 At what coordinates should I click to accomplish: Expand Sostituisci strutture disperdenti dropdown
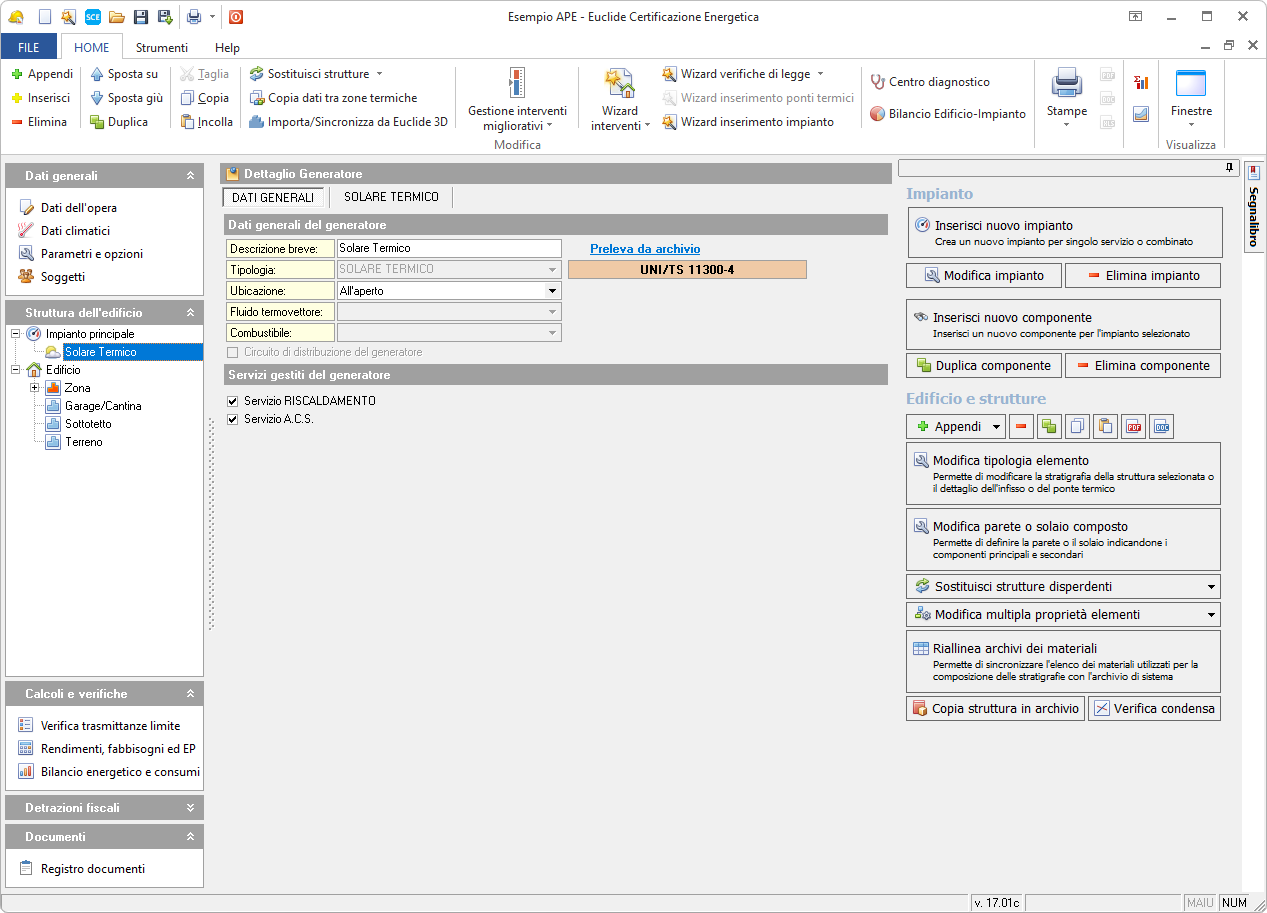(1211, 587)
